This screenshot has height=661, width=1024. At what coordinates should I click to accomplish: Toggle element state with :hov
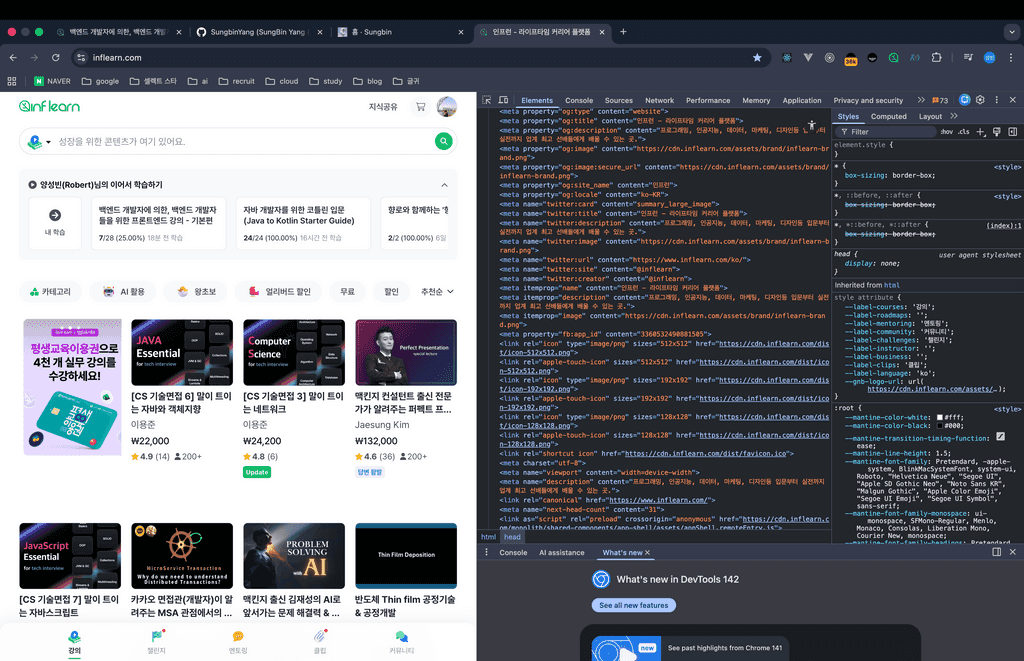pos(945,131)
